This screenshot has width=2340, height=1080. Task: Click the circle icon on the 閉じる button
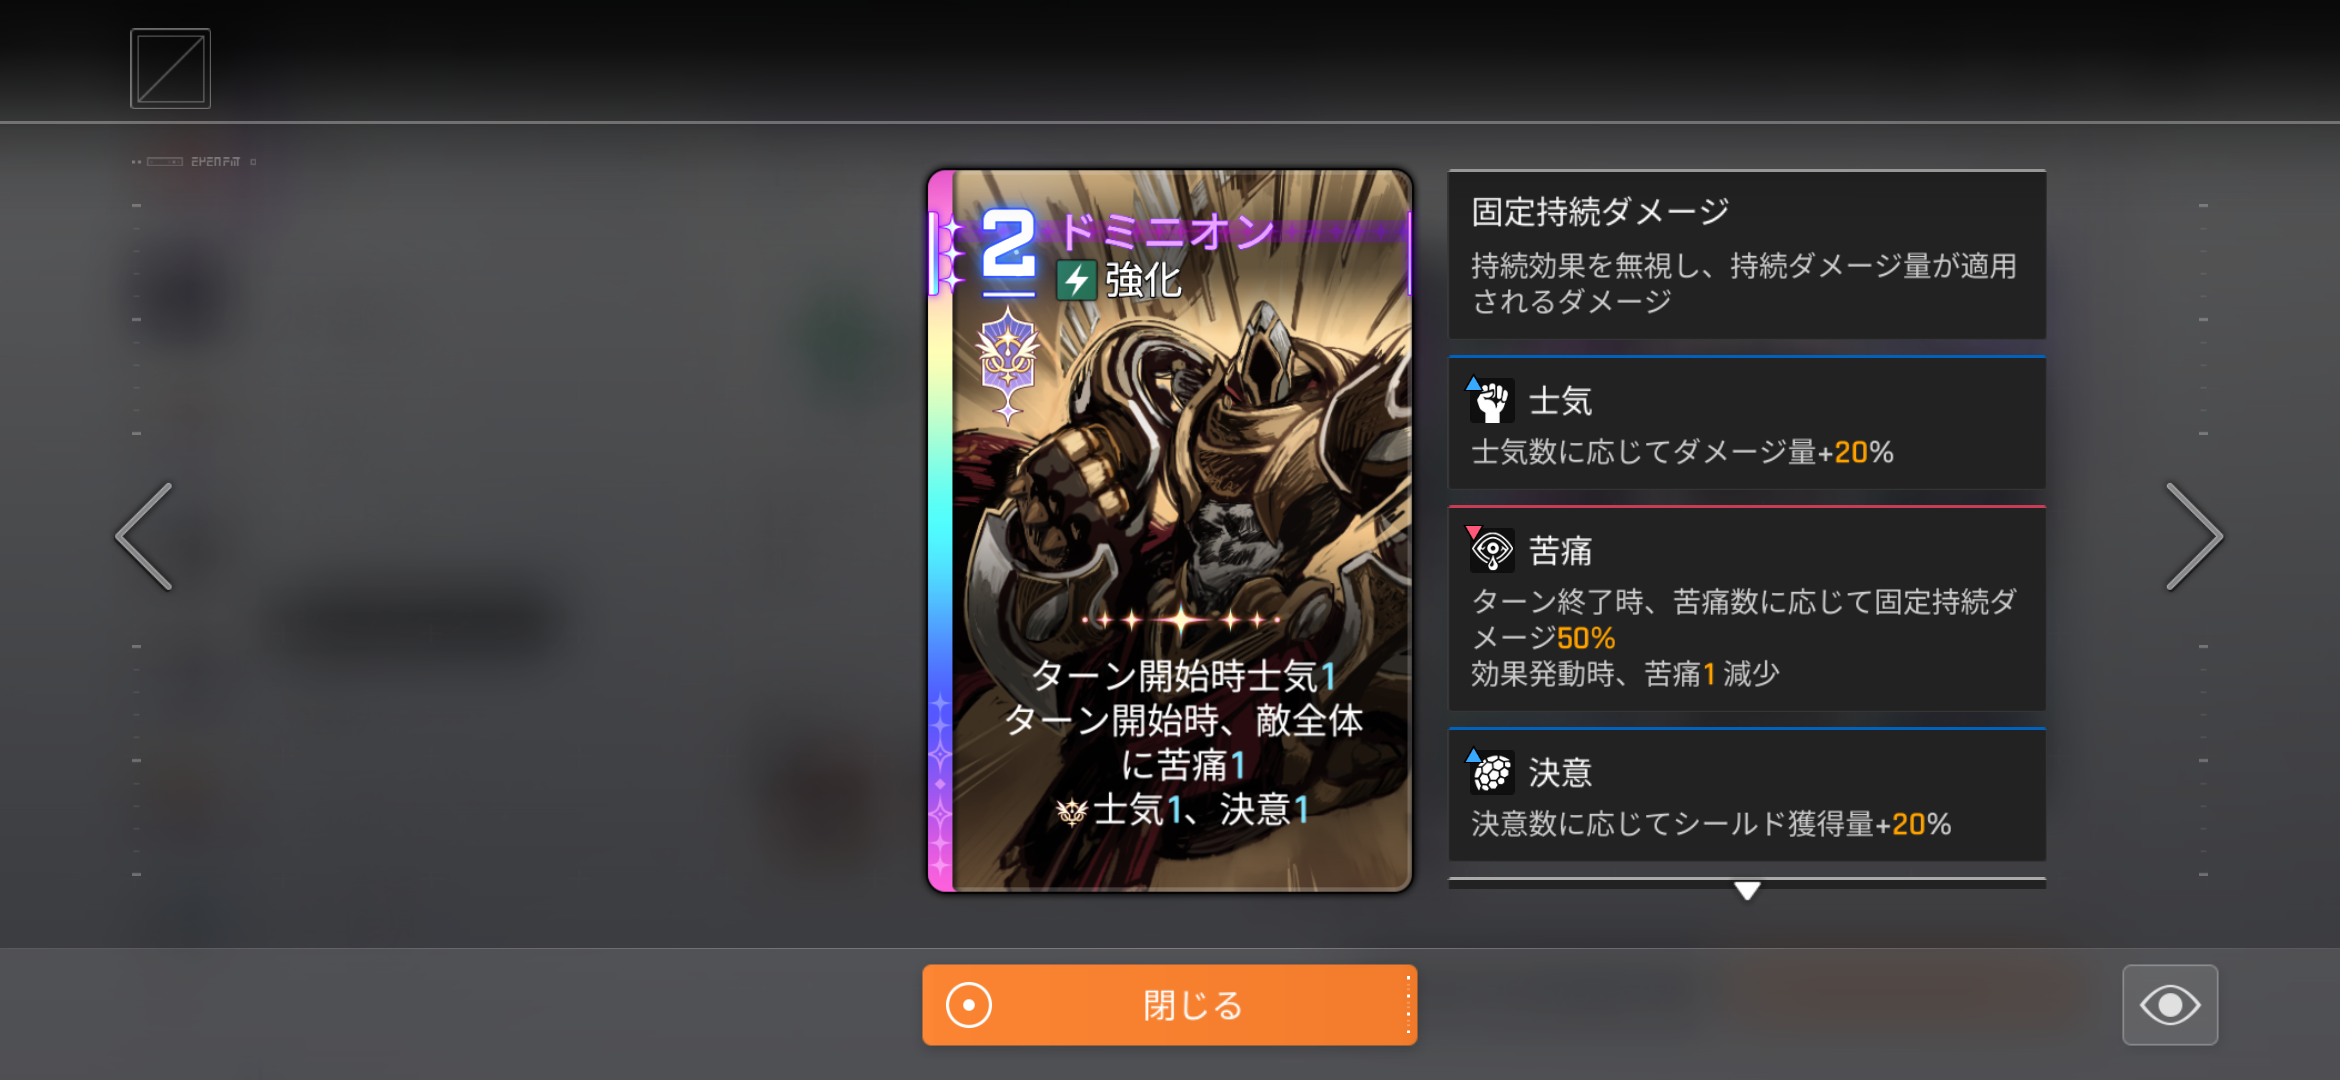click(968, 1005)
